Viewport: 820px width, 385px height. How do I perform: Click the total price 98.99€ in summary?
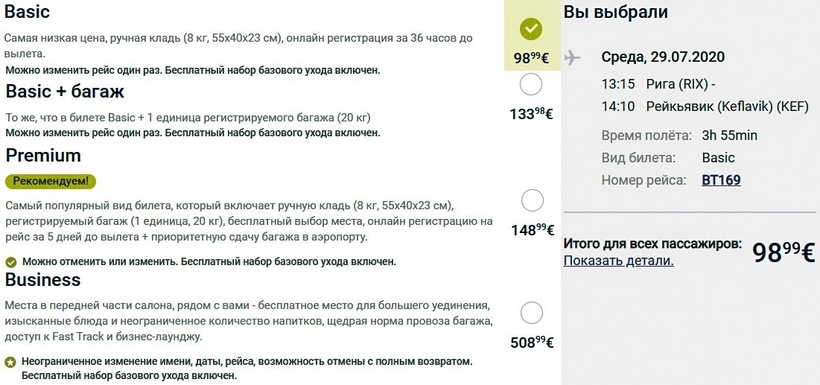(x=783, y=253)
